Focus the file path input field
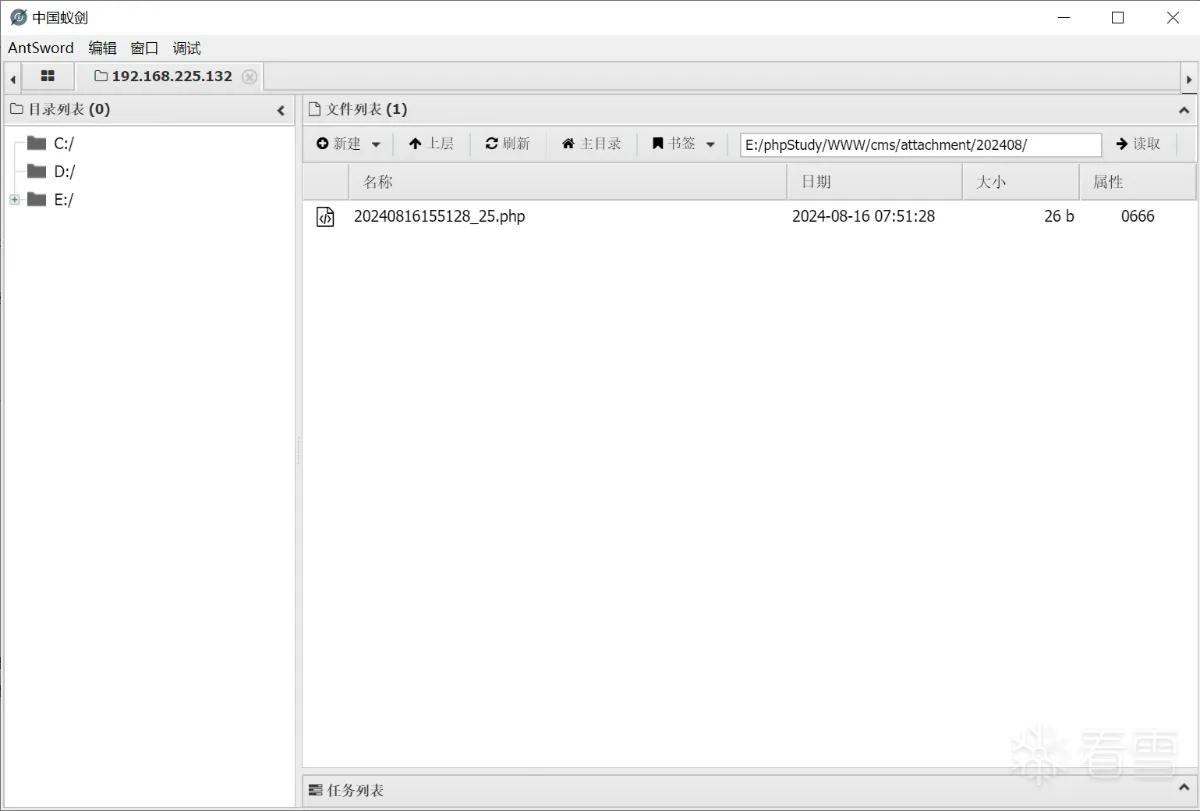 click(921, 145)
